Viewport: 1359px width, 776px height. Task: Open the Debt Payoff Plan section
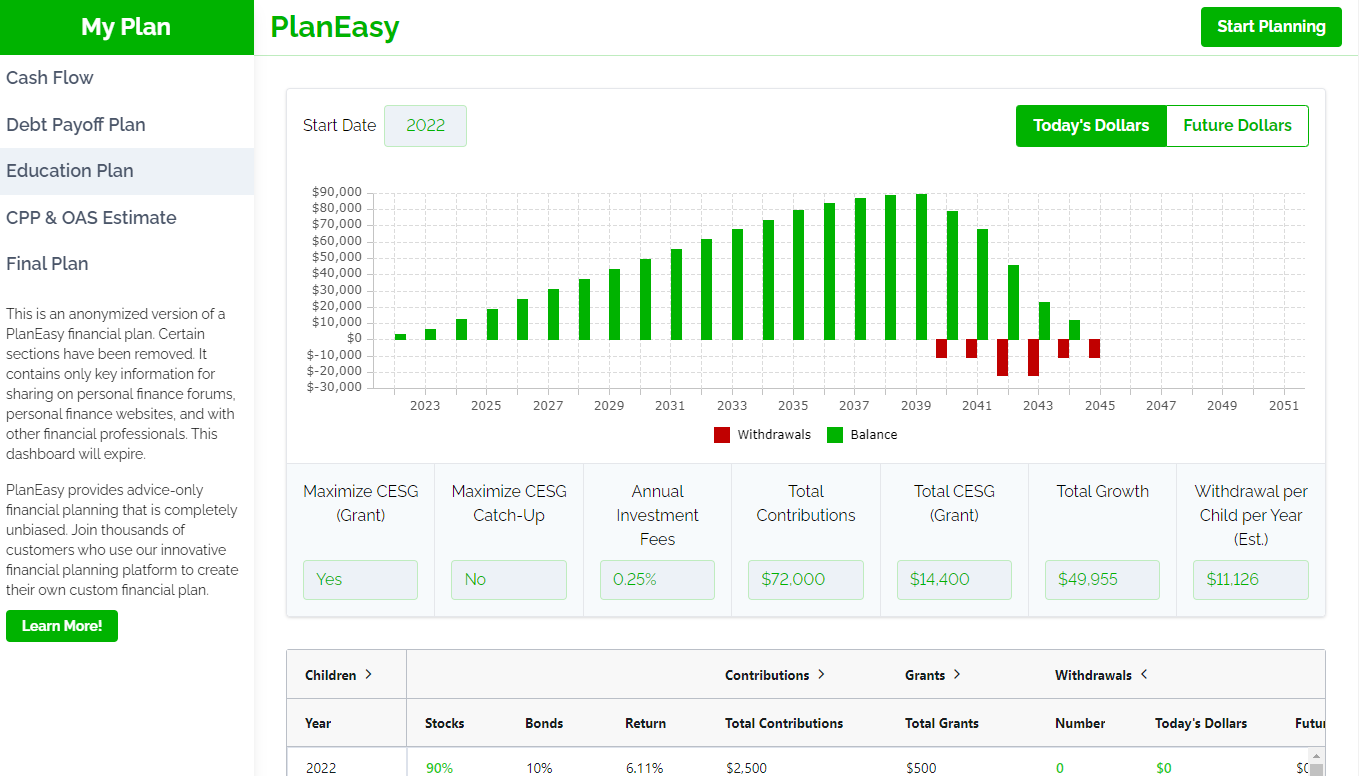coord(127,125)
